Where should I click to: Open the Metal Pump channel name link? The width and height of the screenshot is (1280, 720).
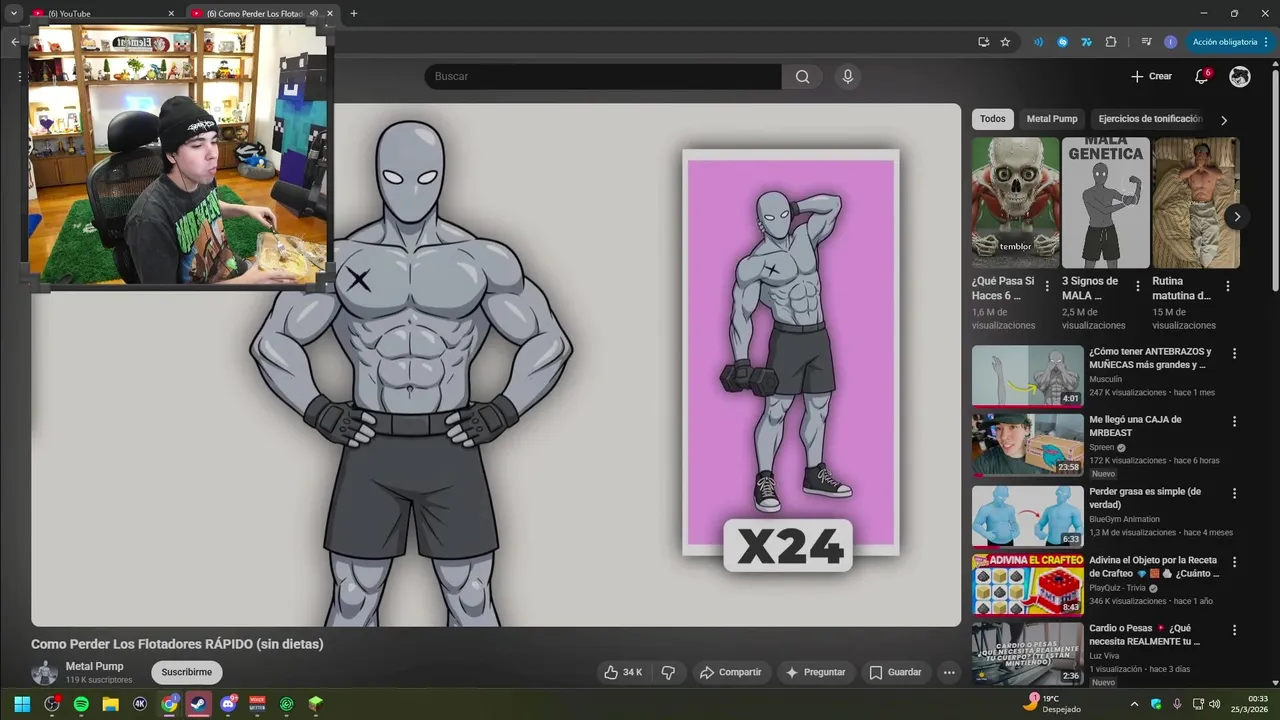95,666
